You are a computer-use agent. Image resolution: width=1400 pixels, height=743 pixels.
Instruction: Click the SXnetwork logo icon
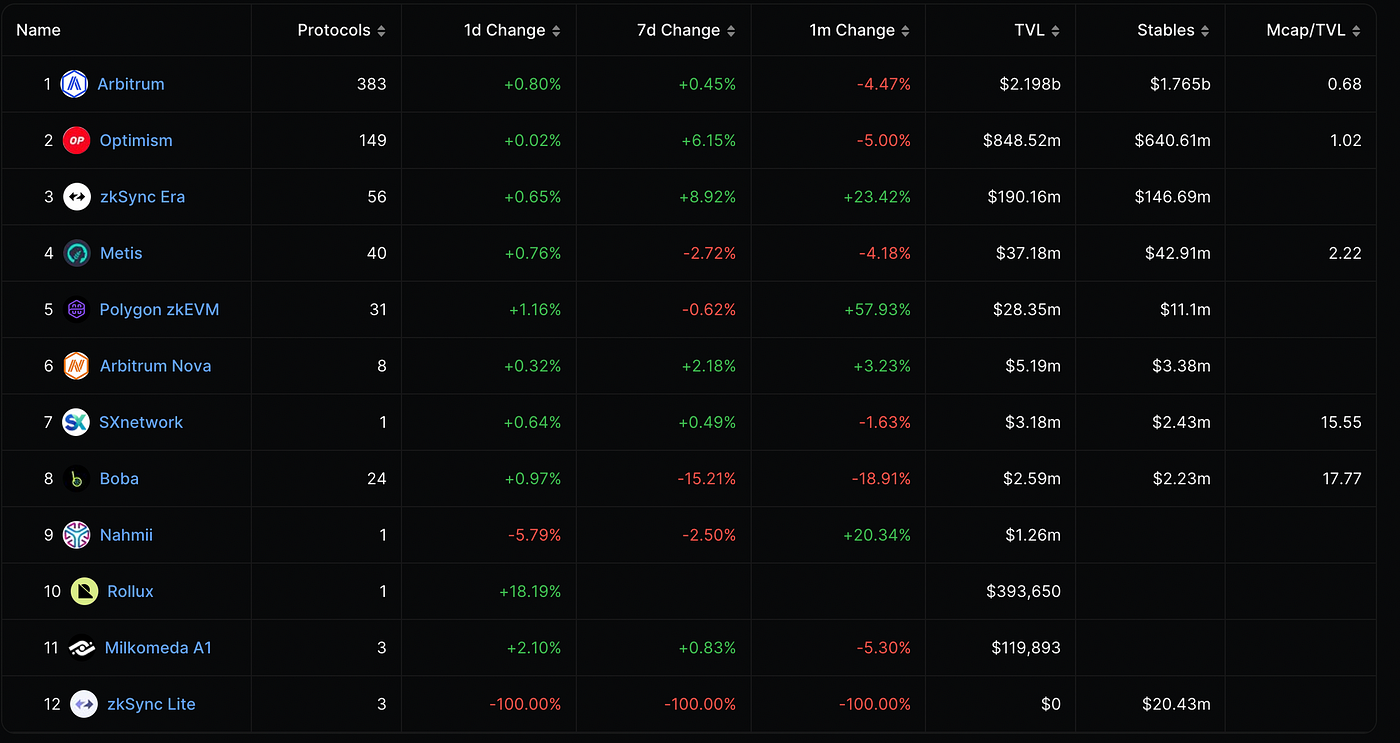click(76, 422)
